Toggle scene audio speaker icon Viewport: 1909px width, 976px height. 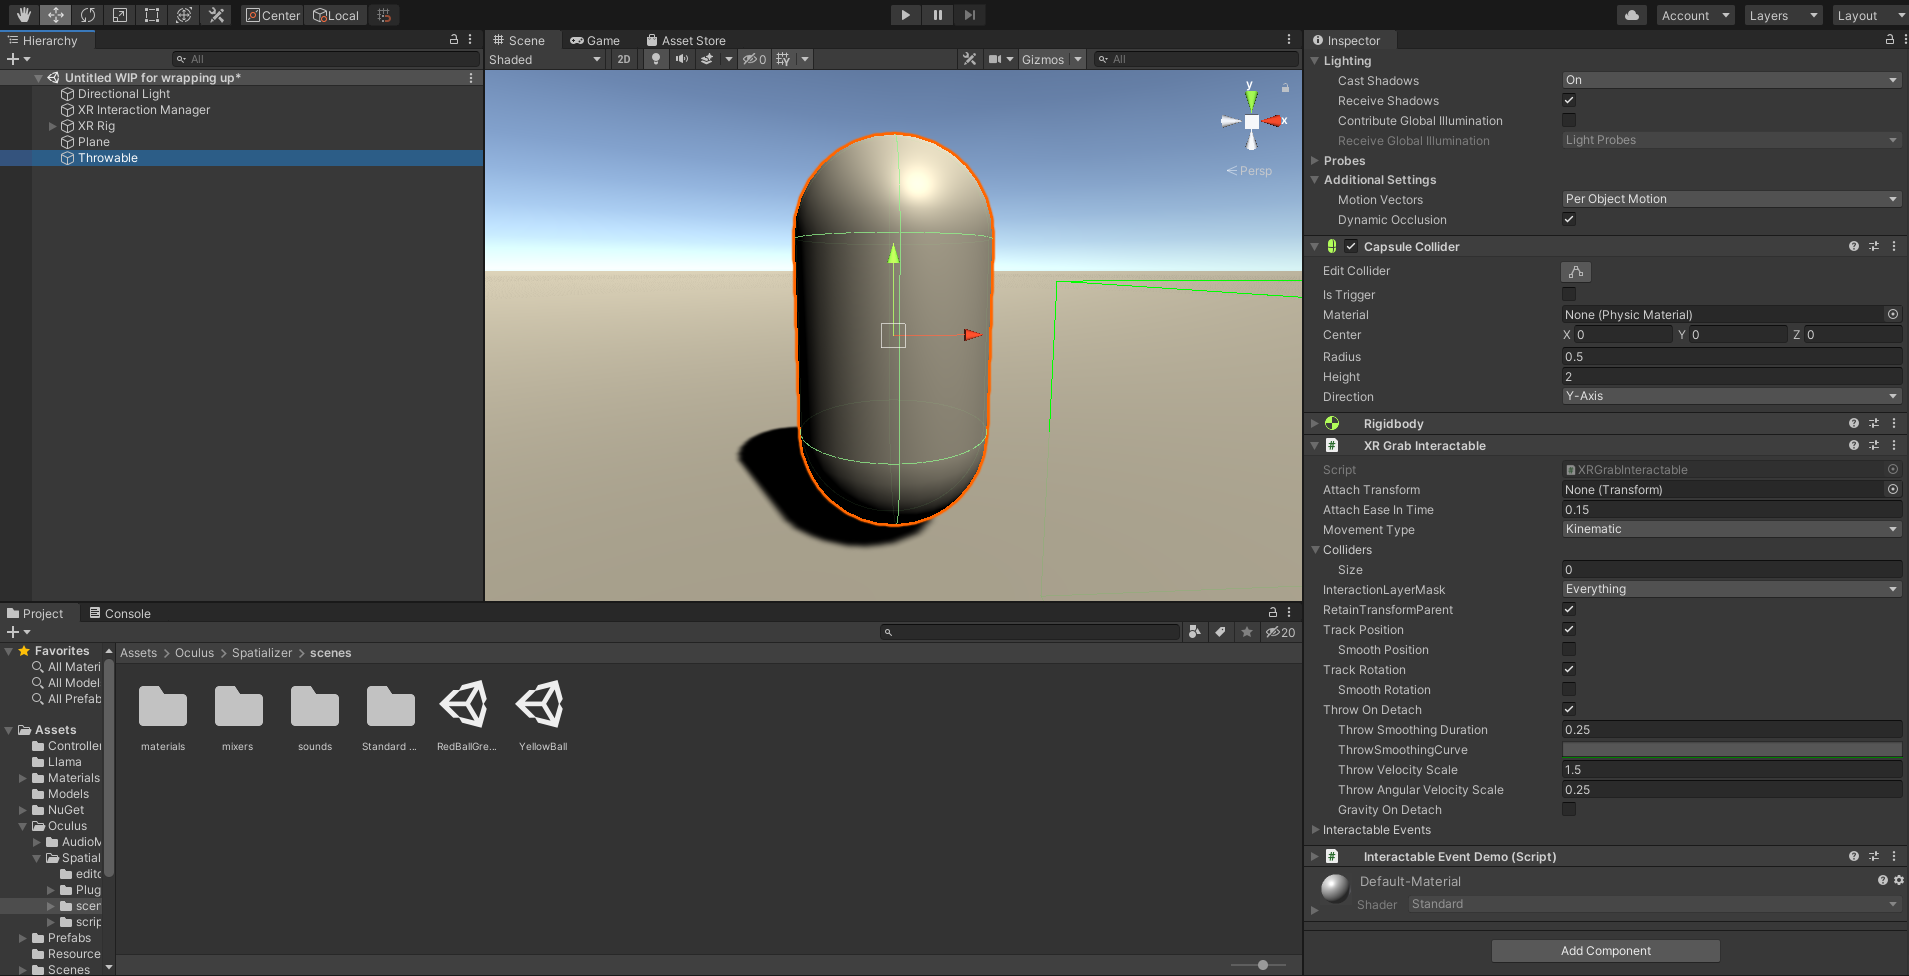click(681, 59)
